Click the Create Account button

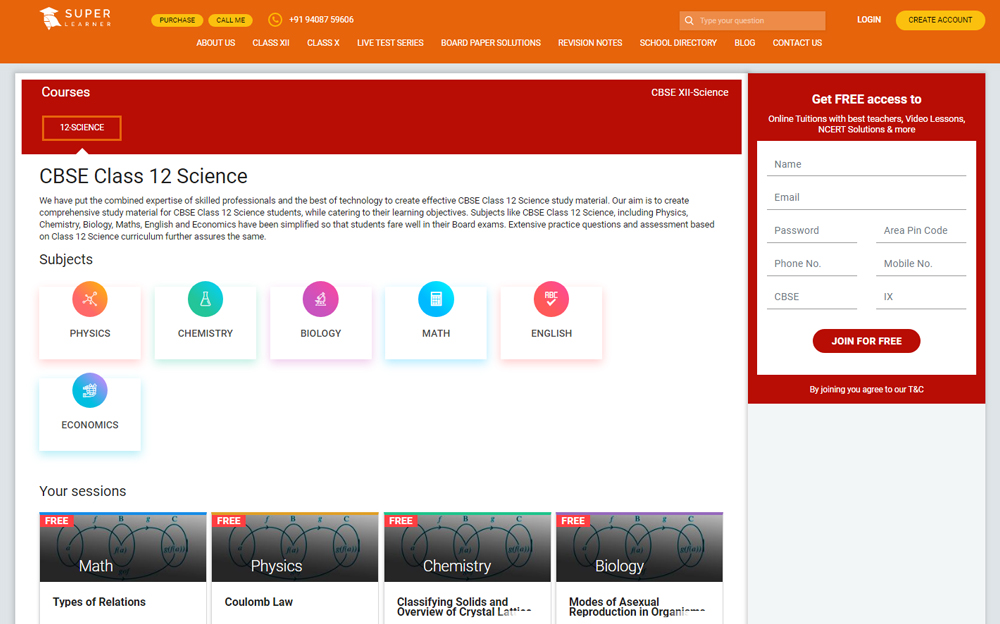[x=940, y=20]
